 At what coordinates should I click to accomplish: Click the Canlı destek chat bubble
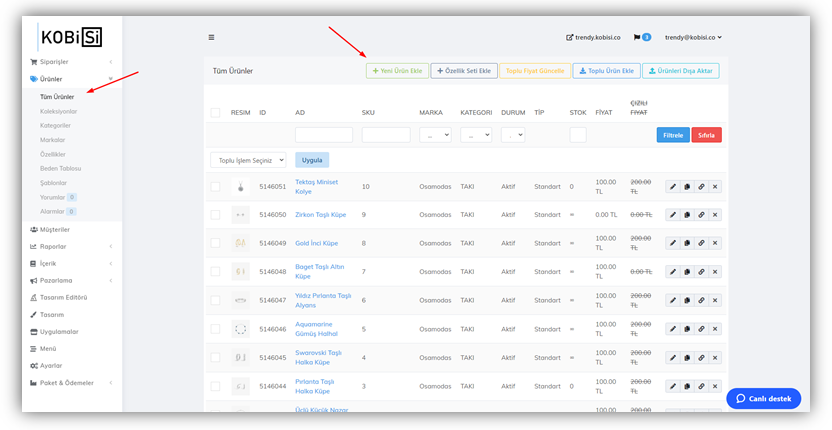(763, 398)
